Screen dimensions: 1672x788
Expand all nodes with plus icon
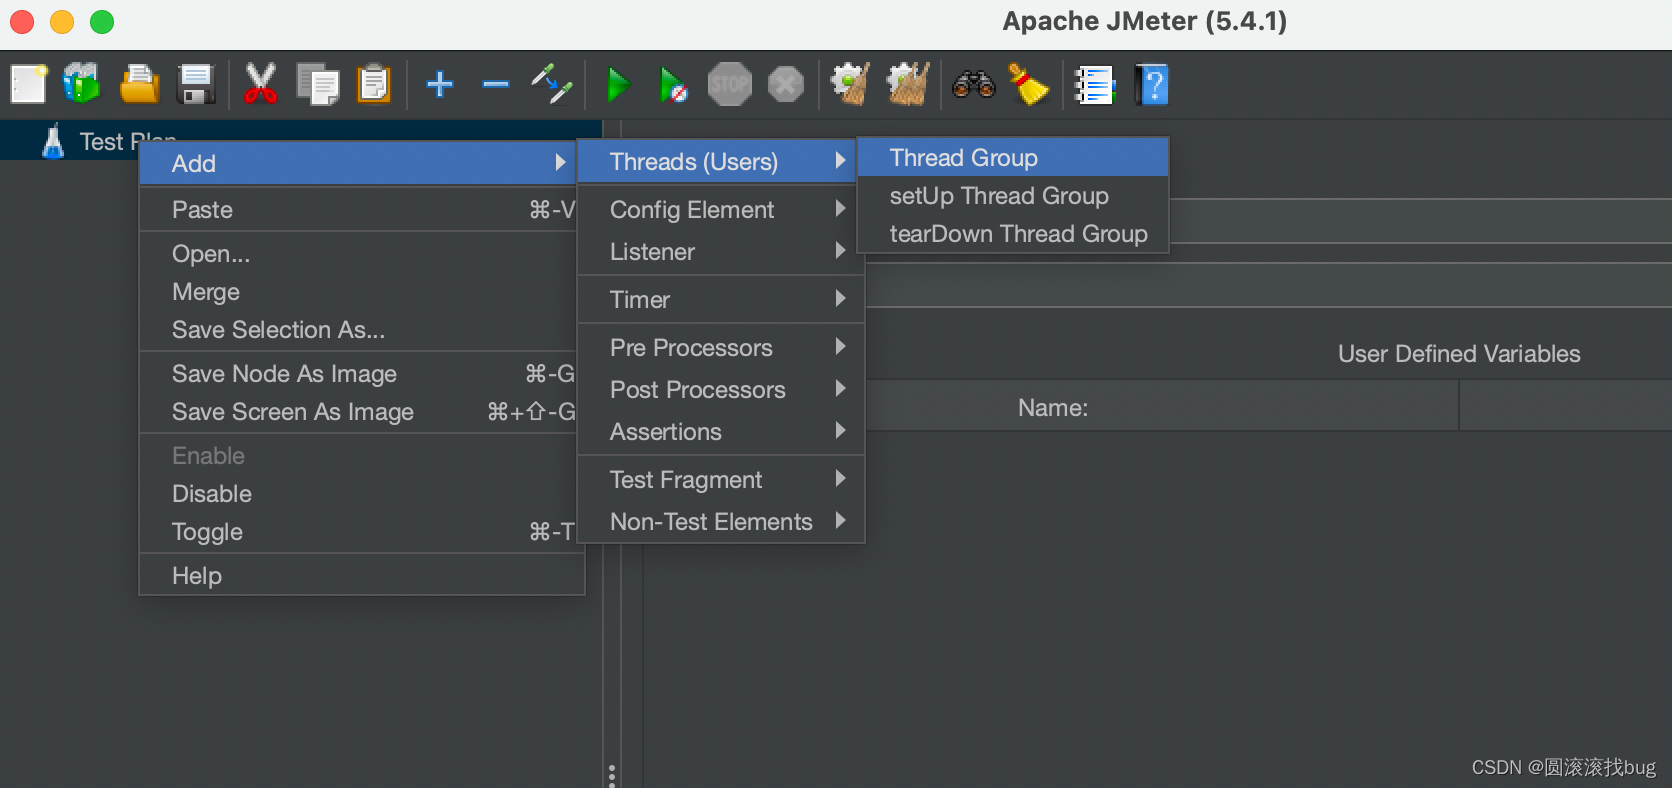[x=440, y=84]
